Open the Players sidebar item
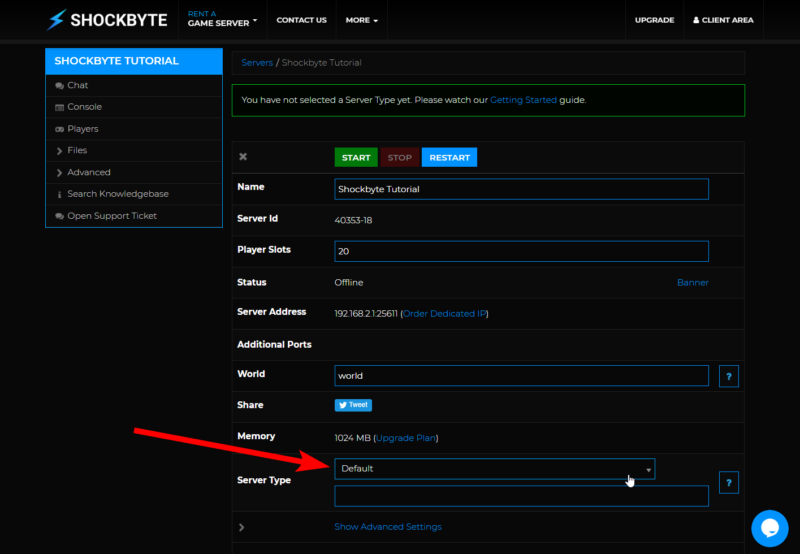Screen dimensions: 800x554 pyautogui.click(x=134, y=129)
